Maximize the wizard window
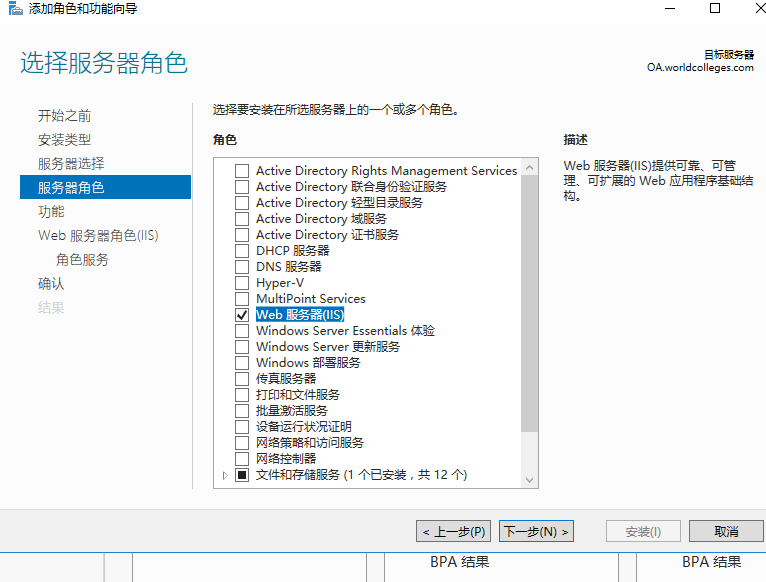 tap(715, 8)
